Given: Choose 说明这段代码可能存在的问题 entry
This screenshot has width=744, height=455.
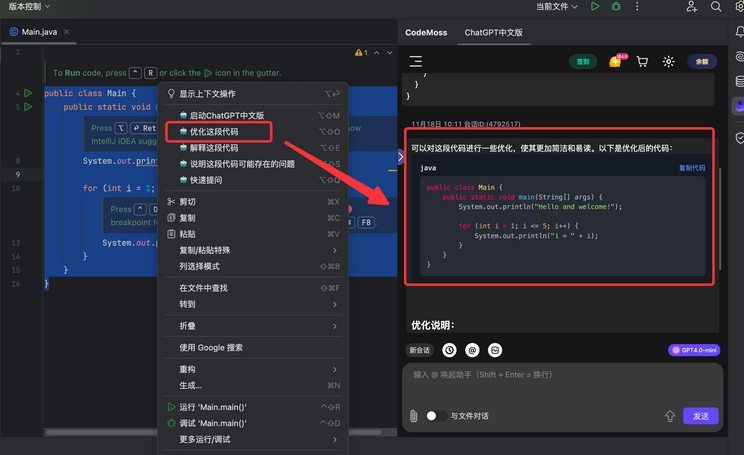Looking at the screenshot, I should [x=253, y=164].
